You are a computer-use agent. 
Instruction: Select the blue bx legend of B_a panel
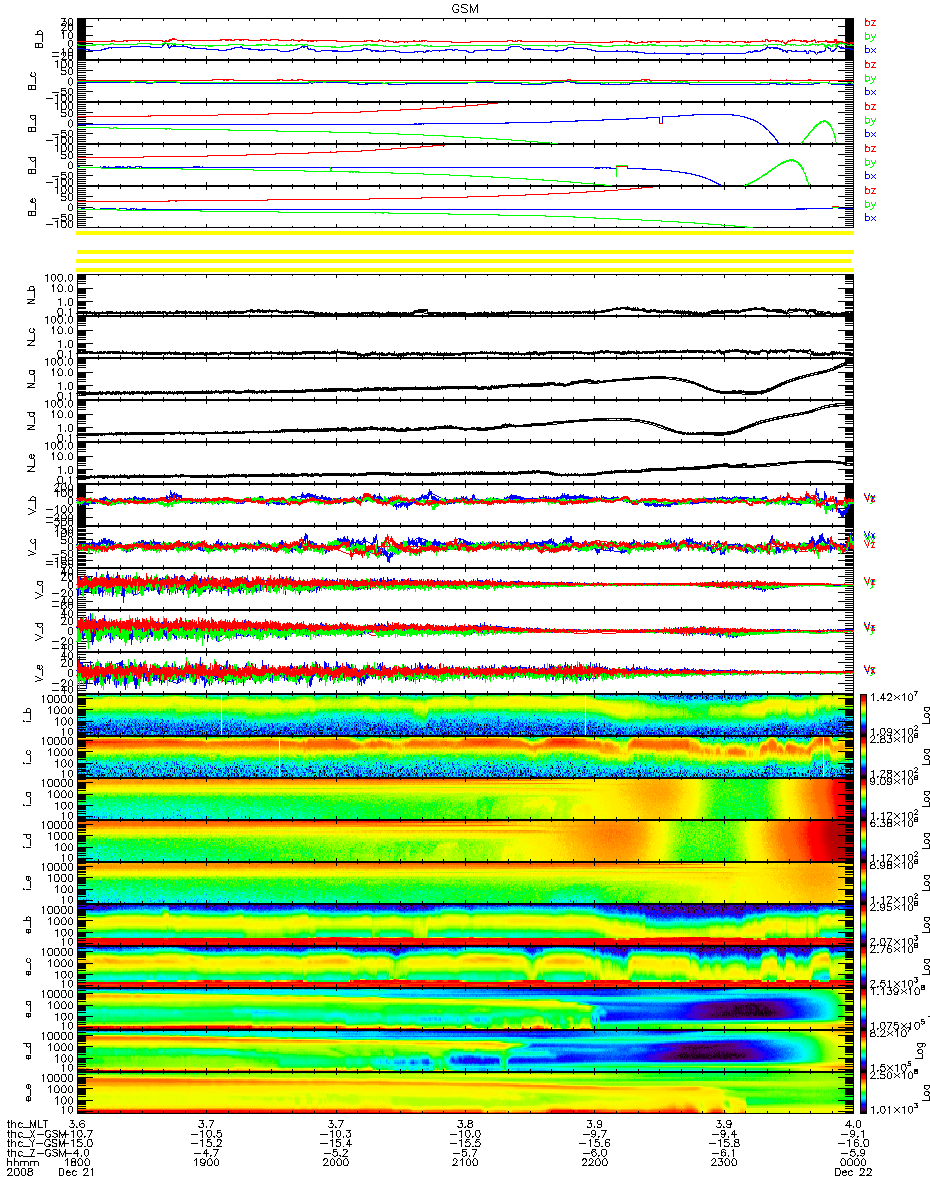coord(870,134)
